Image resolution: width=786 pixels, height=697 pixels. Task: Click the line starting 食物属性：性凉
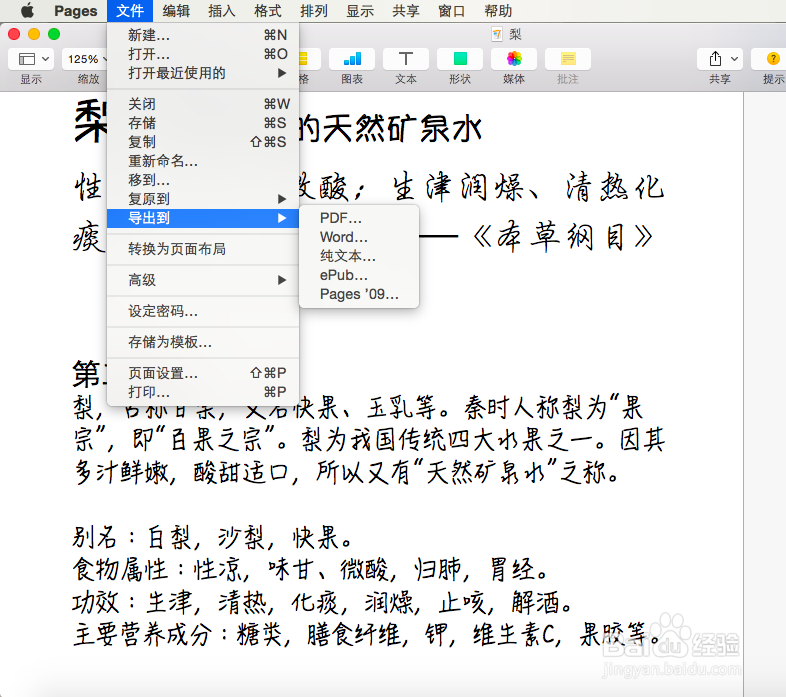(x=310, y=570)
